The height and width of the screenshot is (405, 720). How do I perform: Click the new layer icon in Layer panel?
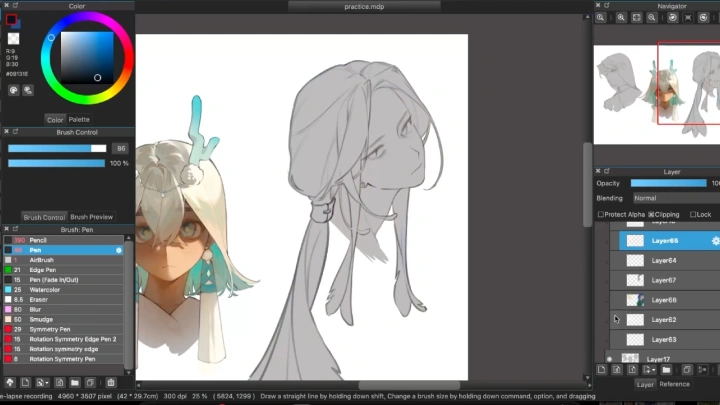(602, 370)
